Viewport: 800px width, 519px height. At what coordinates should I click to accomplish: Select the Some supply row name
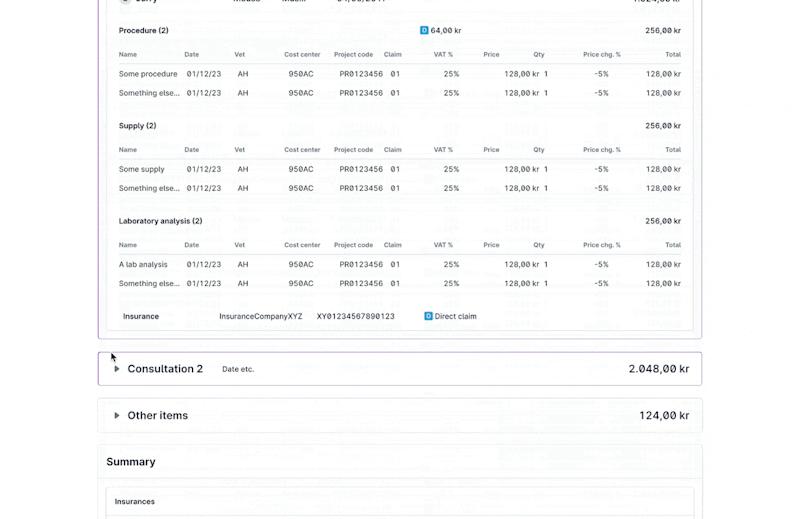(141, 169)
